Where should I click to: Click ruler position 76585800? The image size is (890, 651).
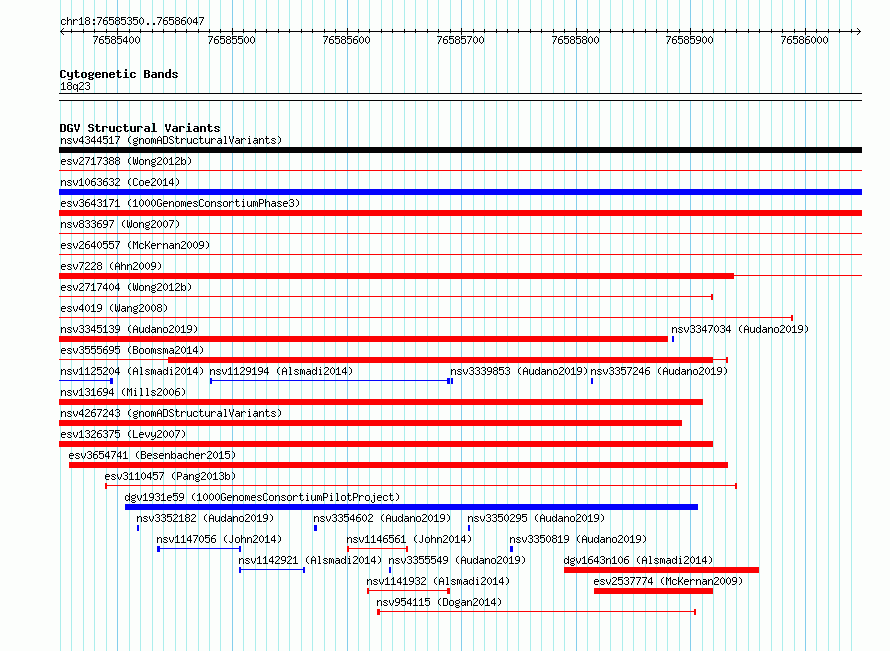(576, 40)
